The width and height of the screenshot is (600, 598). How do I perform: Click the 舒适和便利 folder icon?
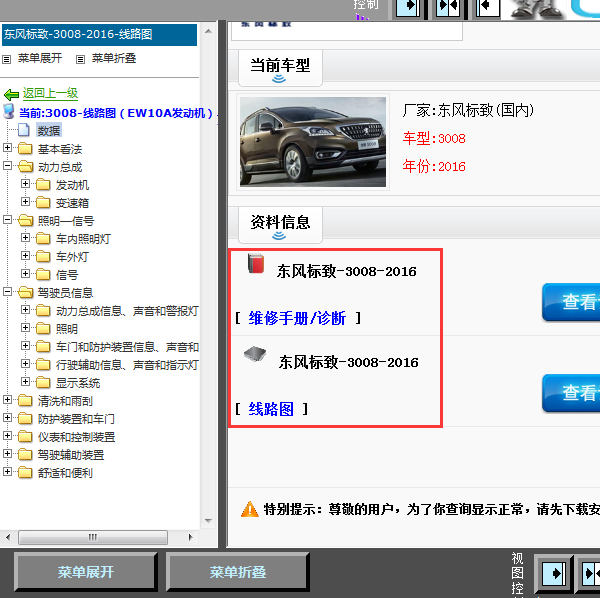click(x=25, y=472)
